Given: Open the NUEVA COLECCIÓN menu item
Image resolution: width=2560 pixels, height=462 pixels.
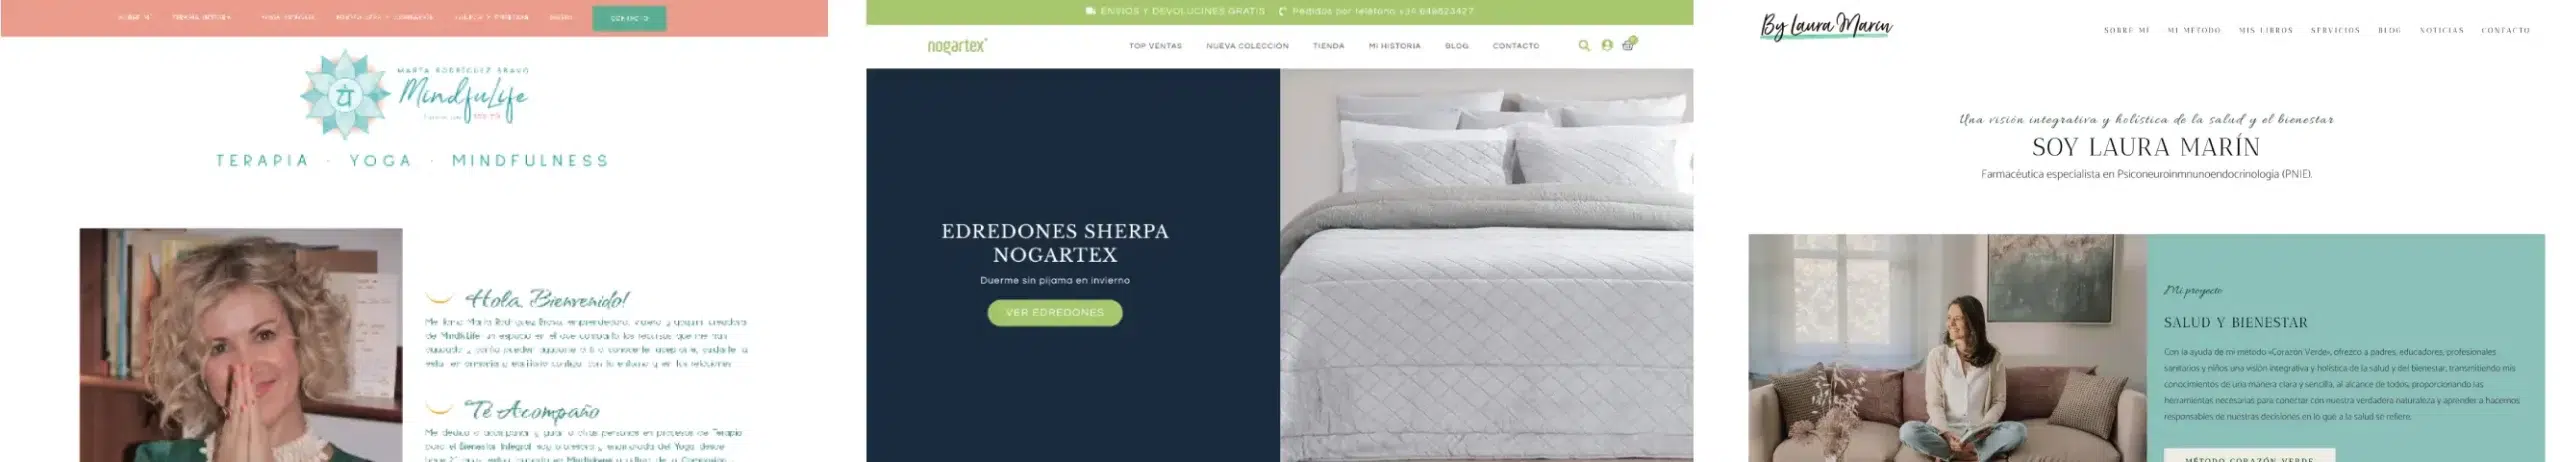Looking at the screenshot, I should [1247, 46].
